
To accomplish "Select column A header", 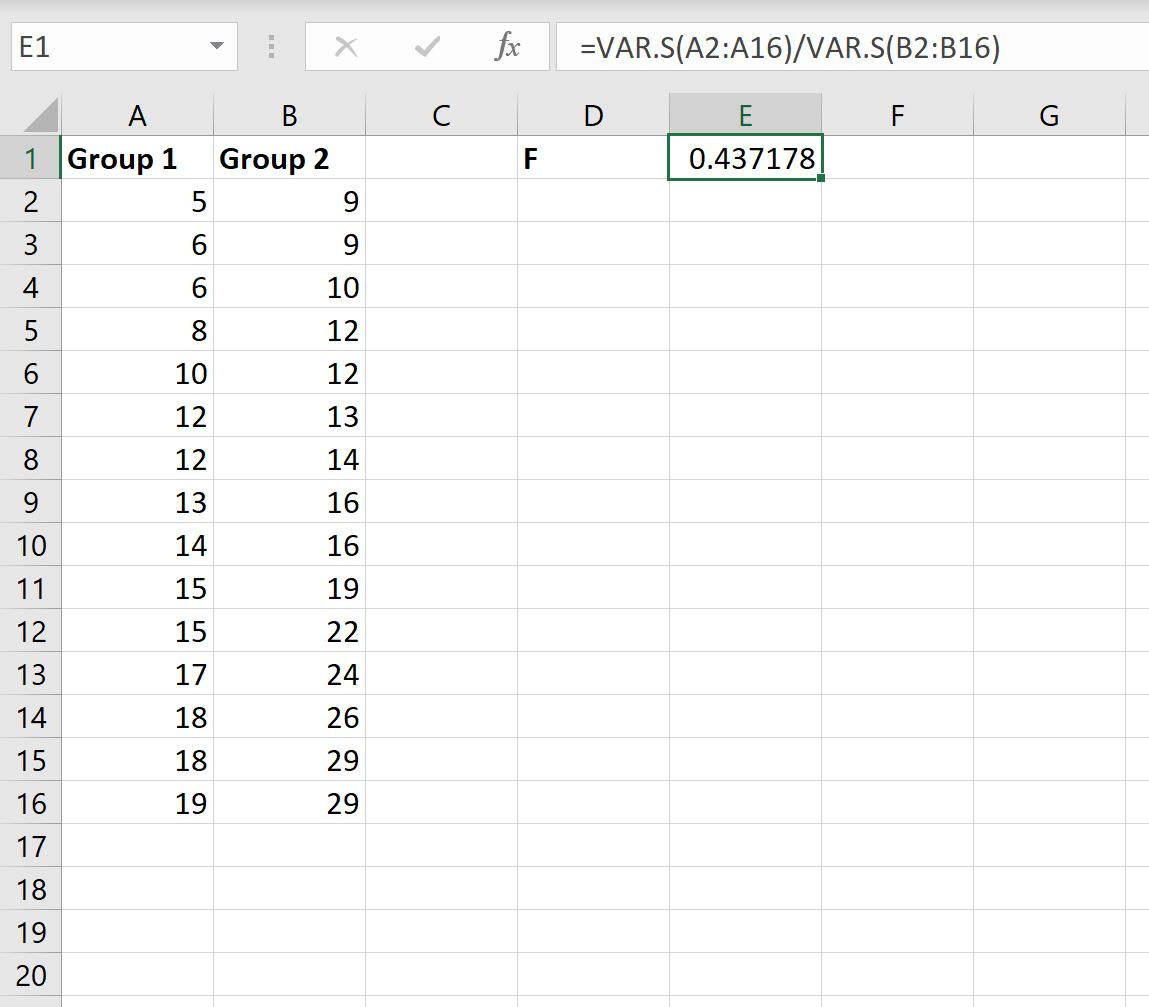I will coord(137,115).
